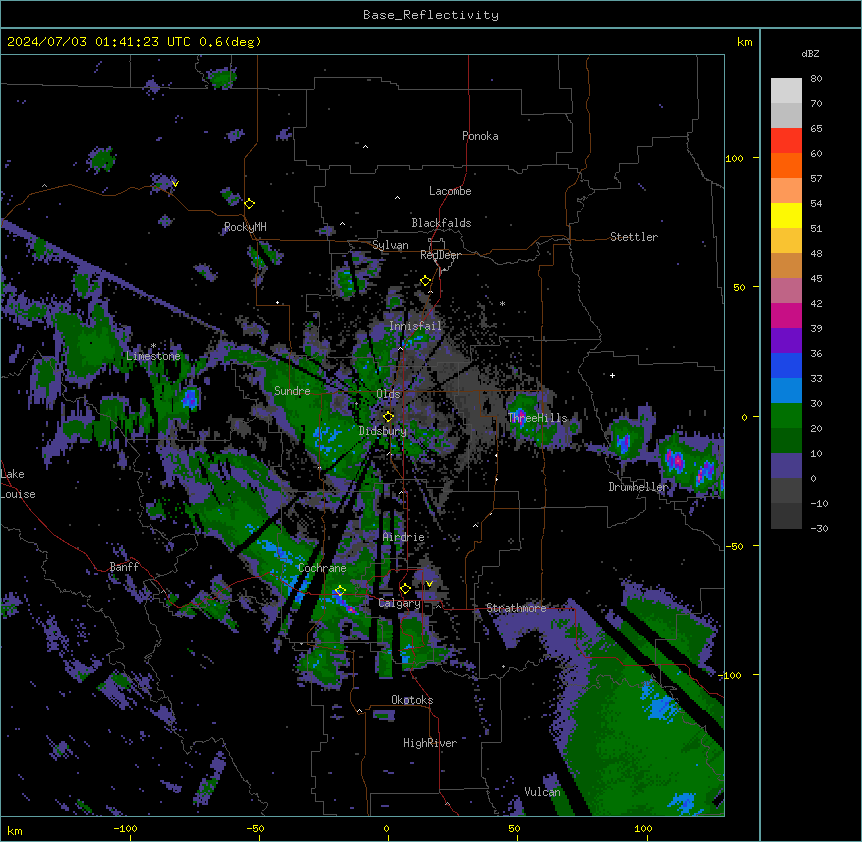Pick the light gray 80-70 dBZ legend swatch
Screen dimensions: 862x842
(x=786, y=90)
